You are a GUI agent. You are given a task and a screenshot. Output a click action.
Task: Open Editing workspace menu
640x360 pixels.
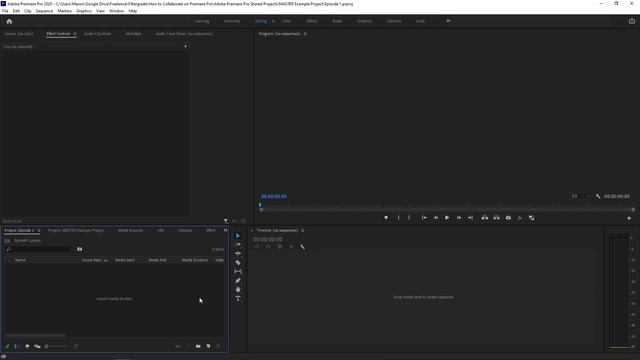pos(273,21)
